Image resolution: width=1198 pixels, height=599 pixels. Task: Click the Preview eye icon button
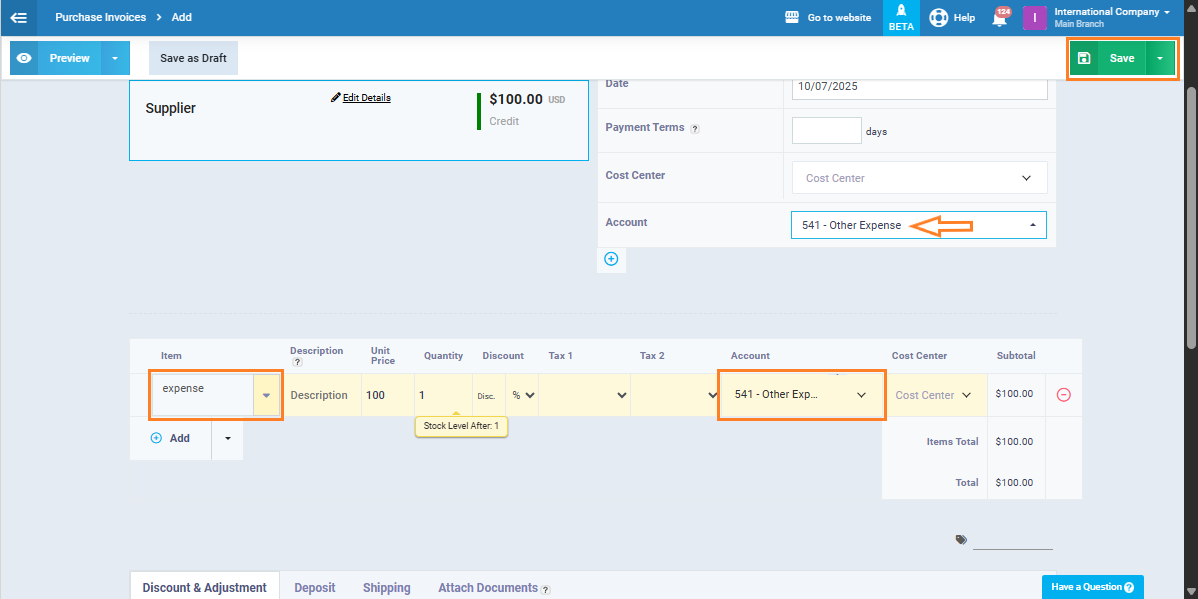tap(24, 58)
